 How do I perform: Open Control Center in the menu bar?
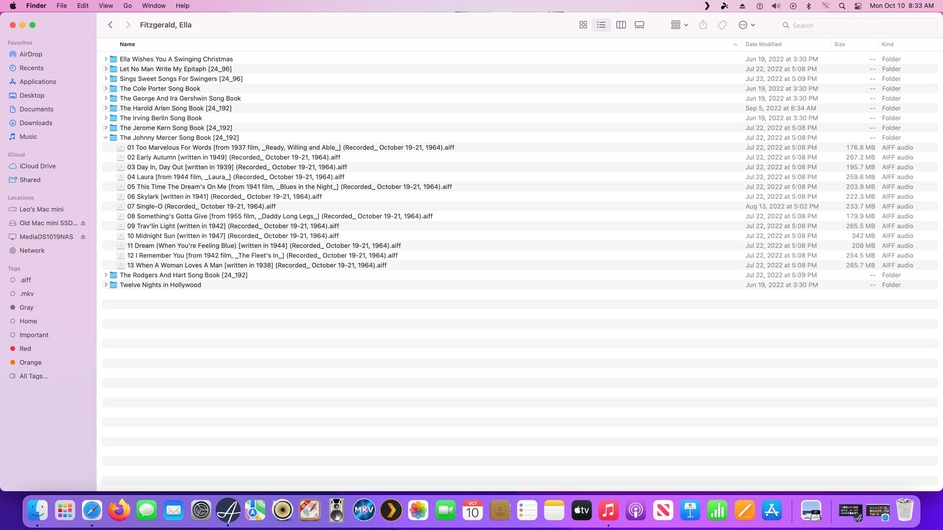coord(858,5)
